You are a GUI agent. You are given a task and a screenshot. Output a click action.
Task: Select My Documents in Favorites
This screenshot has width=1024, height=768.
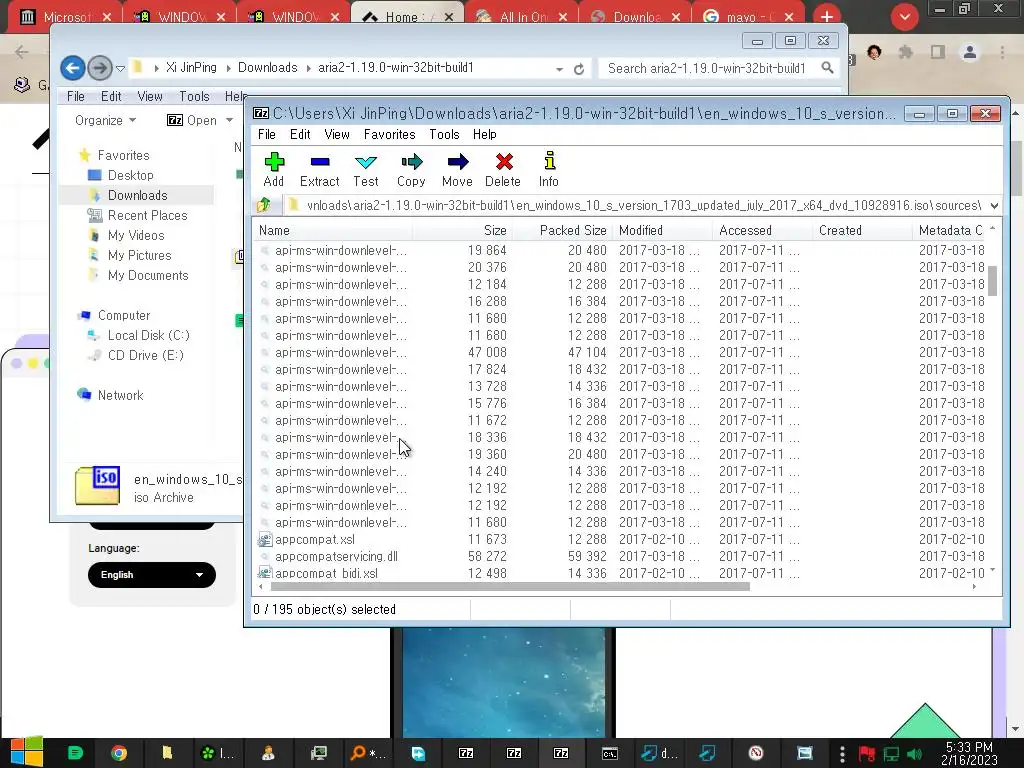(148, 276)
